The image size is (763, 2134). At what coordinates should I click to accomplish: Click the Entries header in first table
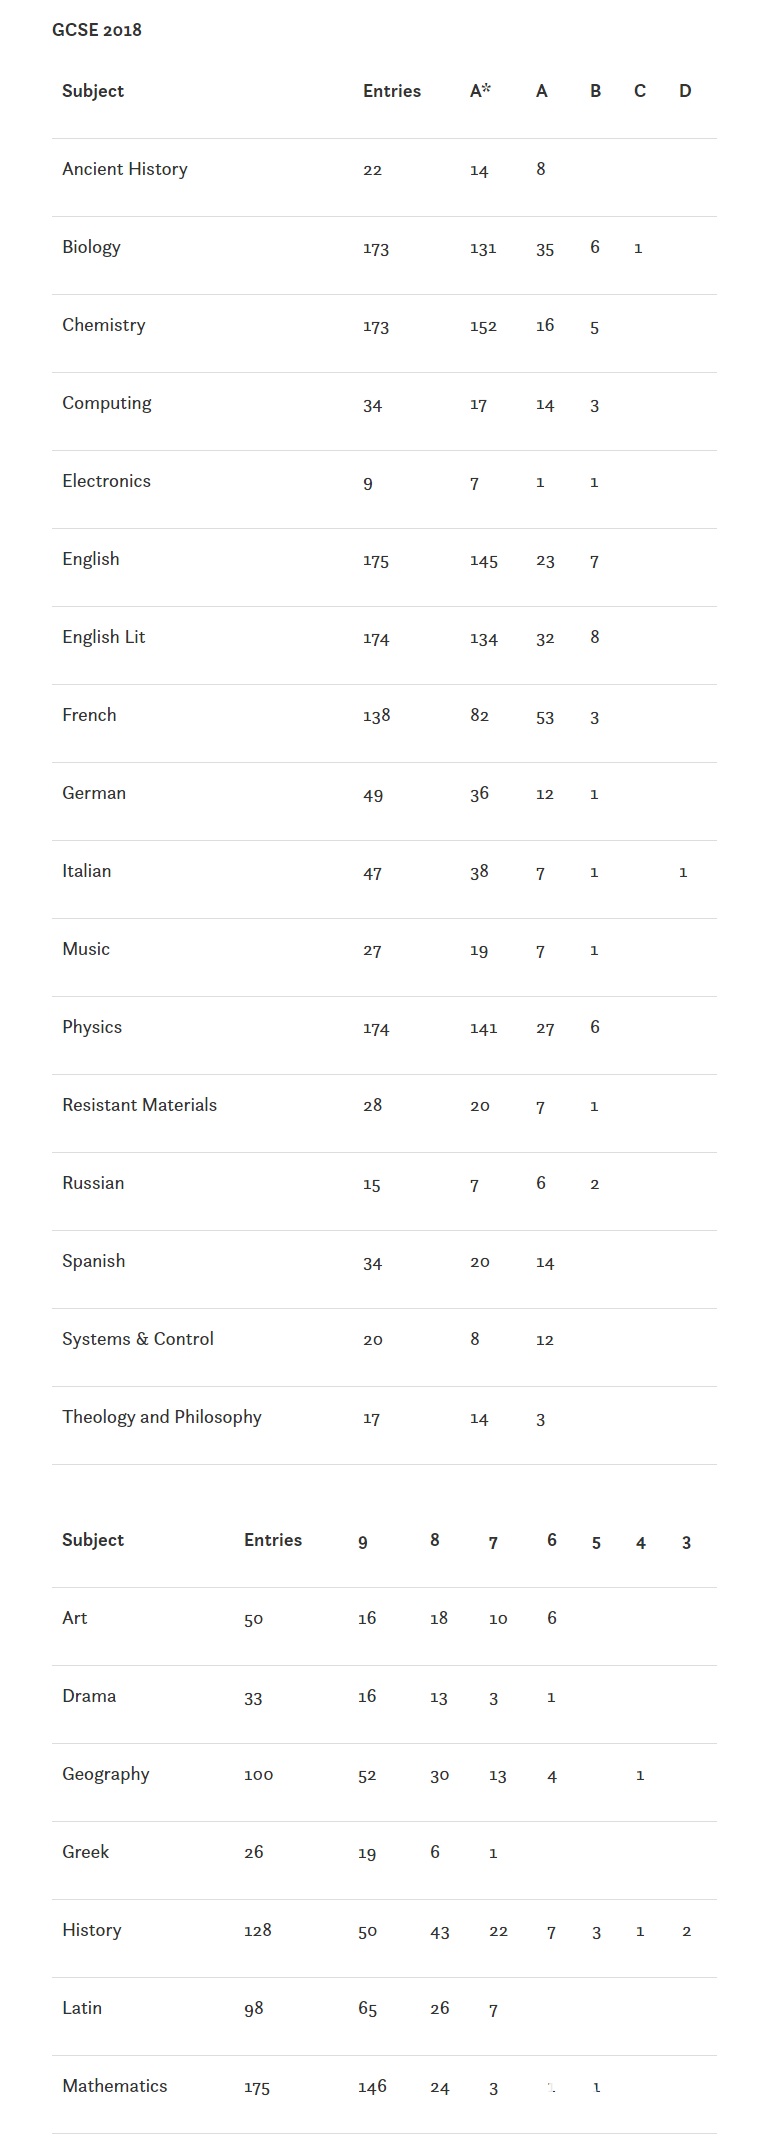(x=392, y=91)
